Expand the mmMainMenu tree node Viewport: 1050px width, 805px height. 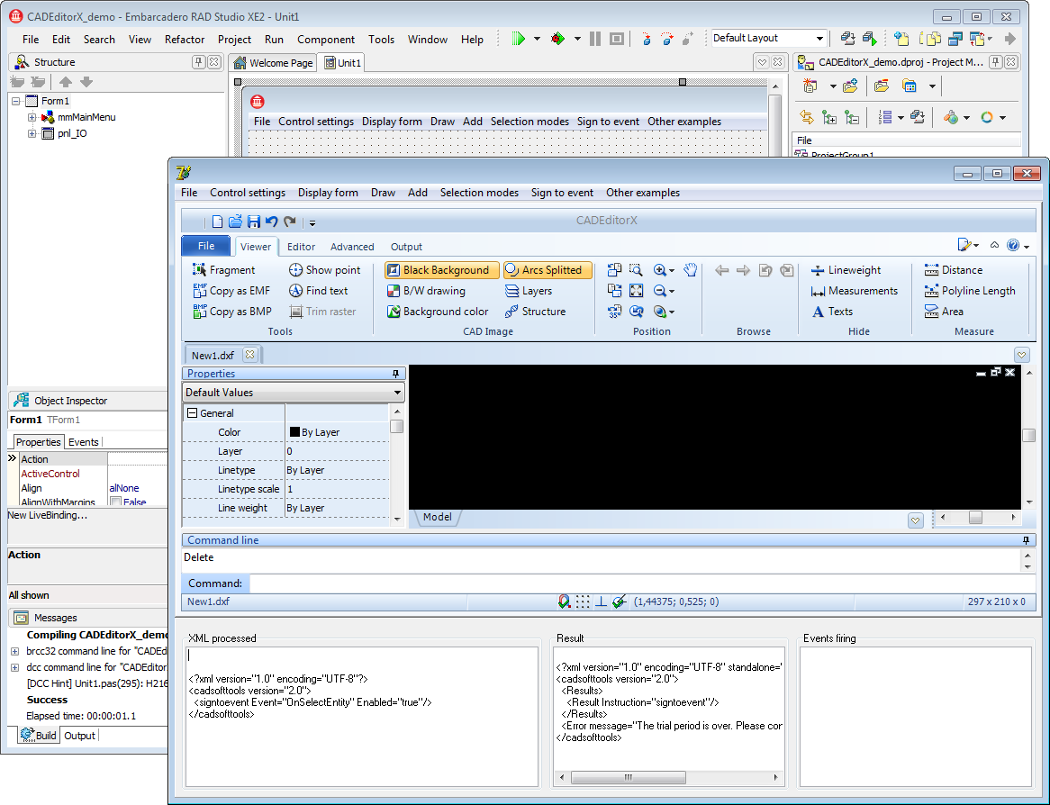click(32, 117)
